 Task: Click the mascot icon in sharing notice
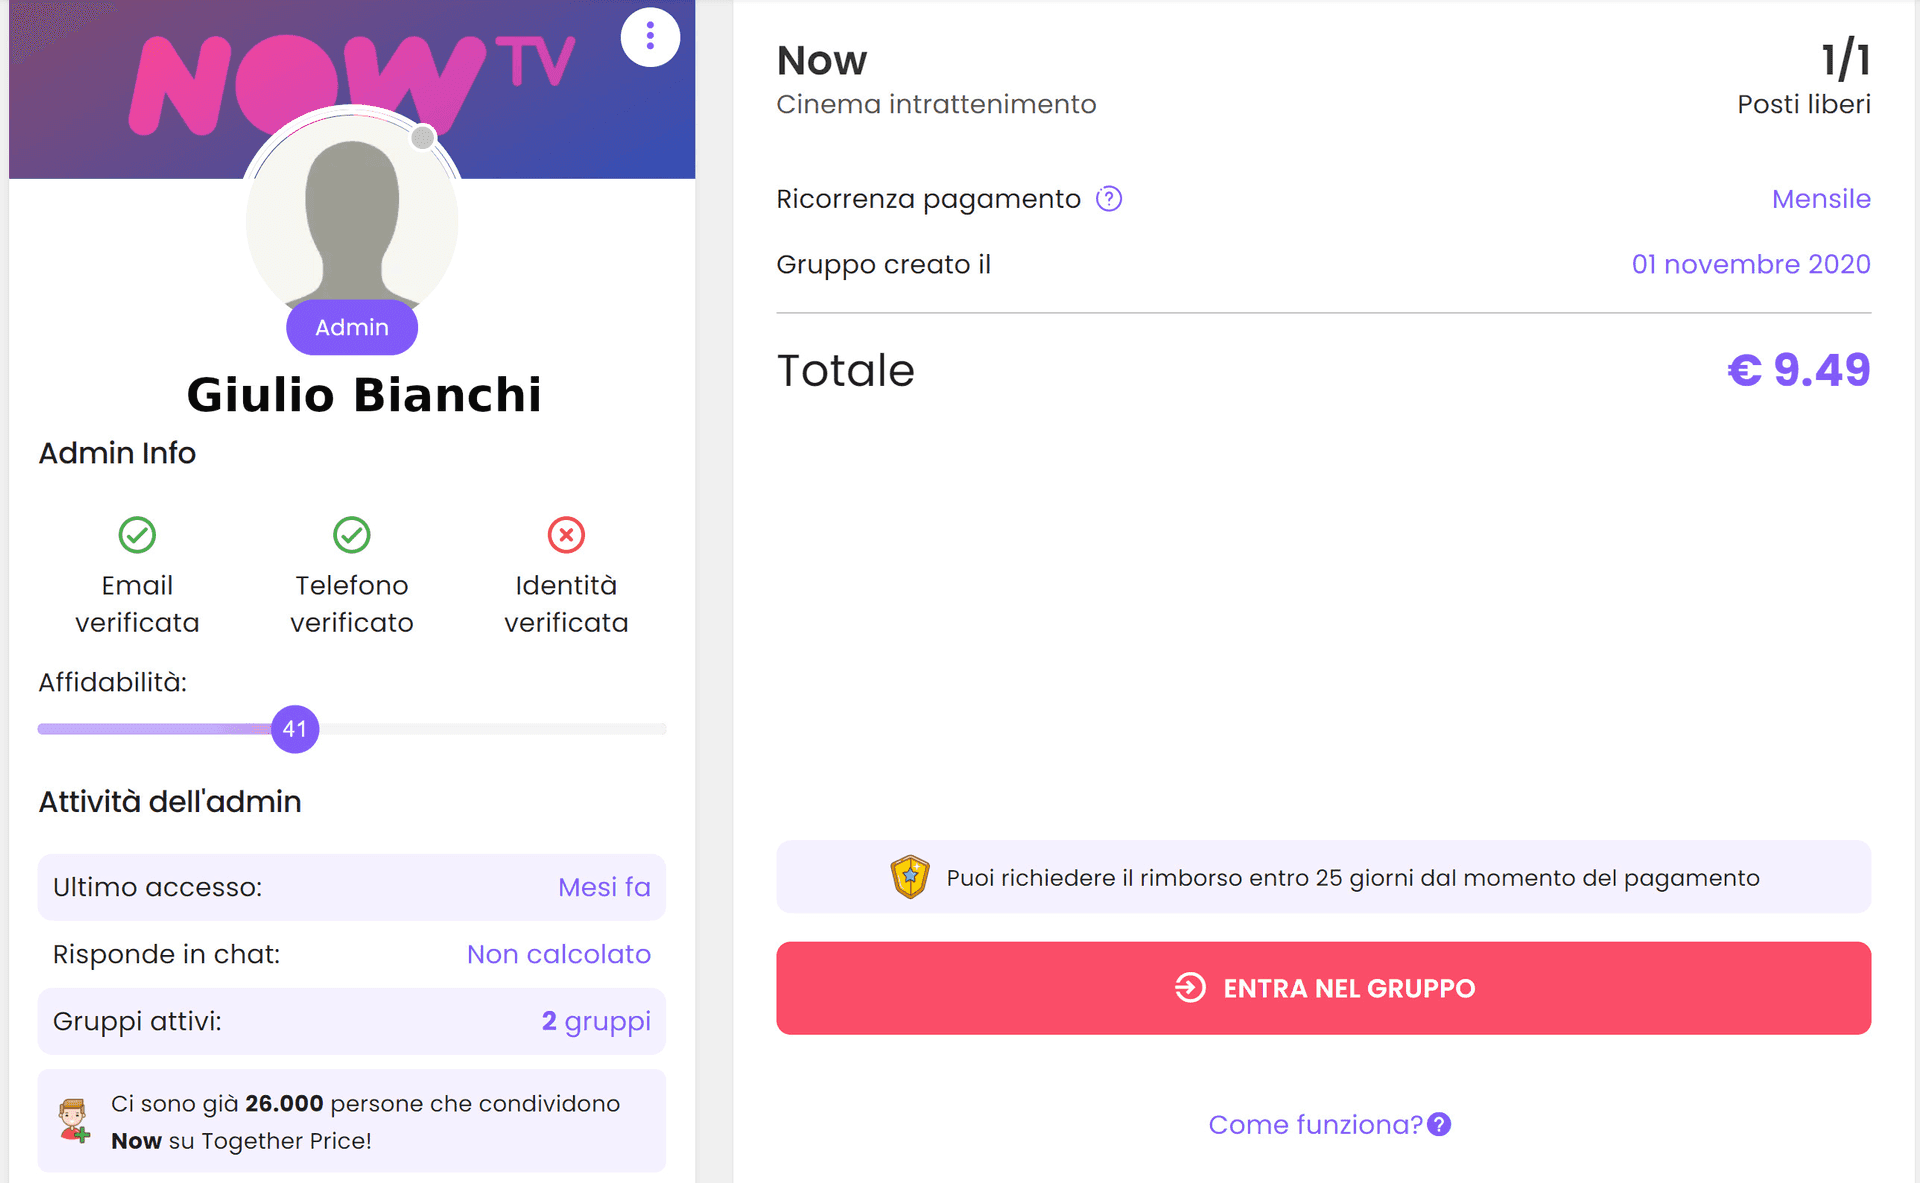[74, 1121]
